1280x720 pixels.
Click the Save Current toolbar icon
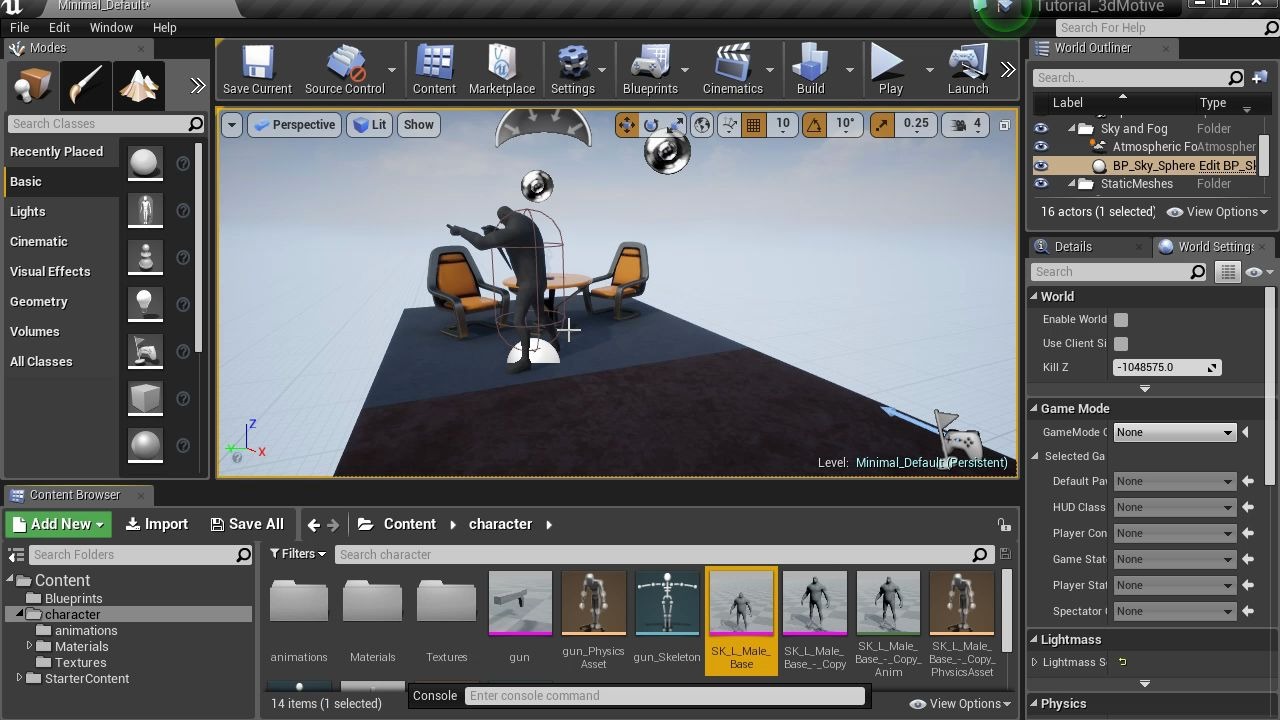coord(257,70)
